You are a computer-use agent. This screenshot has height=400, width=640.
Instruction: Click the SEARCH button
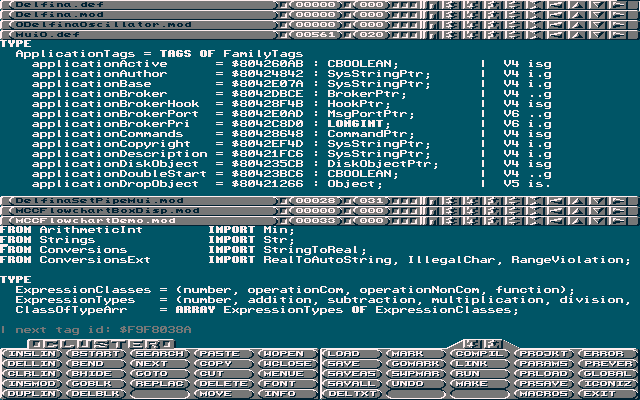(158, 354)
